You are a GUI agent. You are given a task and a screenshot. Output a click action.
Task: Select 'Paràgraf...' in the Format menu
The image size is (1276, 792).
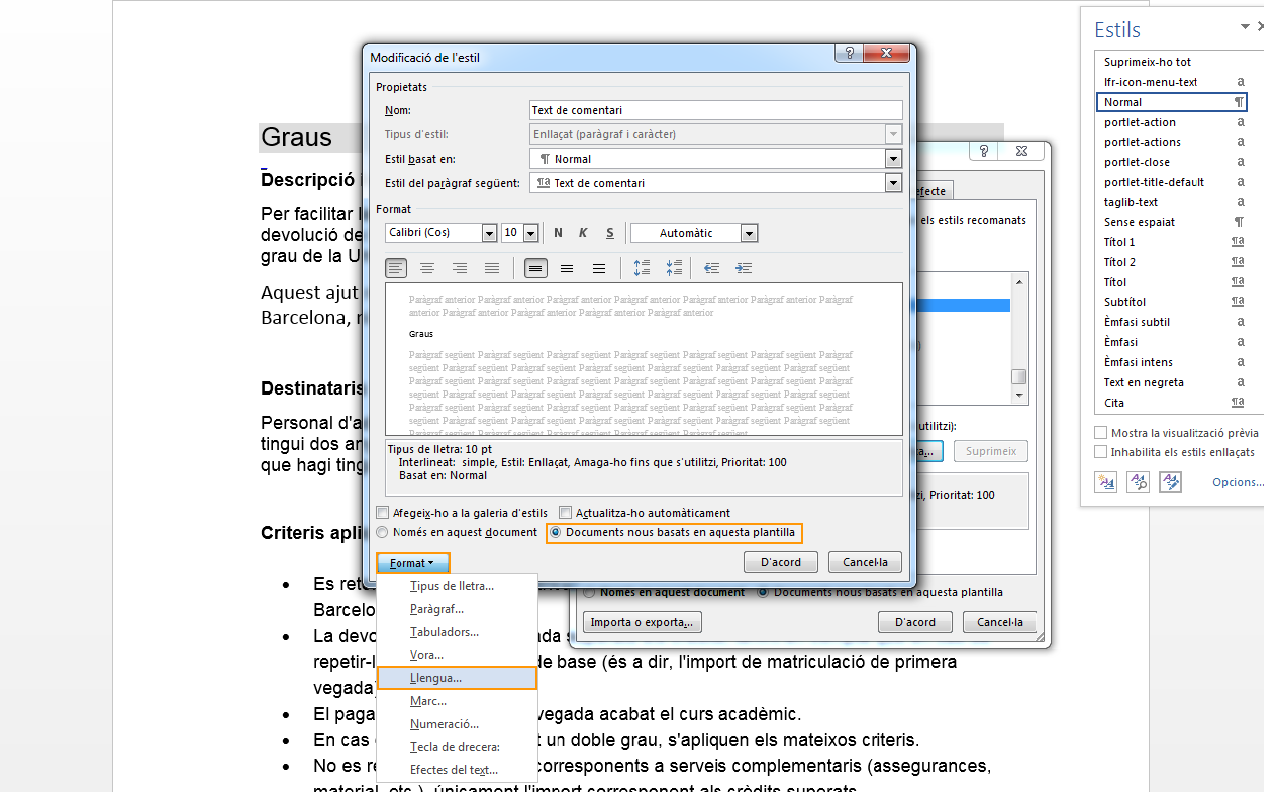tap(437, 609)
